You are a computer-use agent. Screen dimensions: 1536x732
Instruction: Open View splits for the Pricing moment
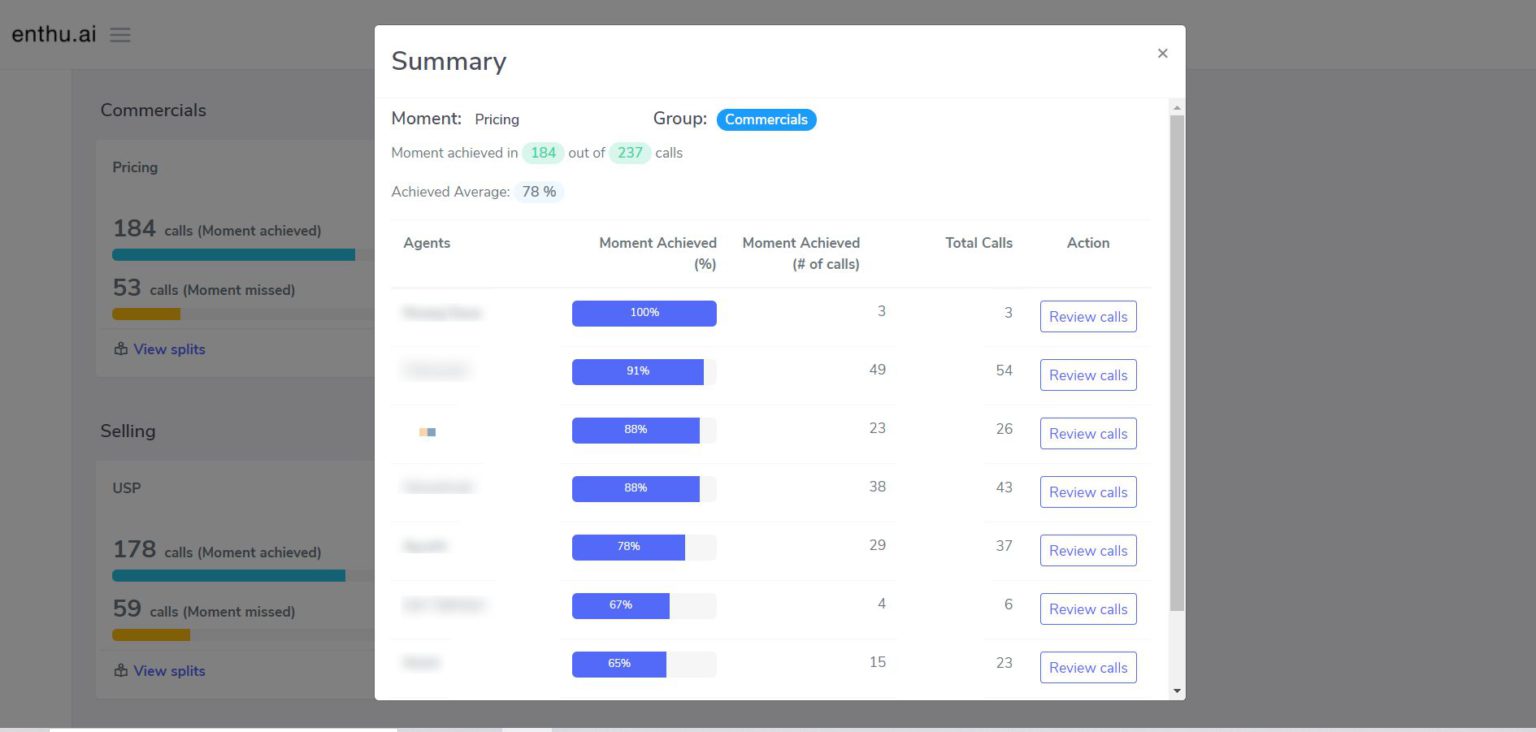click(168, 349)
